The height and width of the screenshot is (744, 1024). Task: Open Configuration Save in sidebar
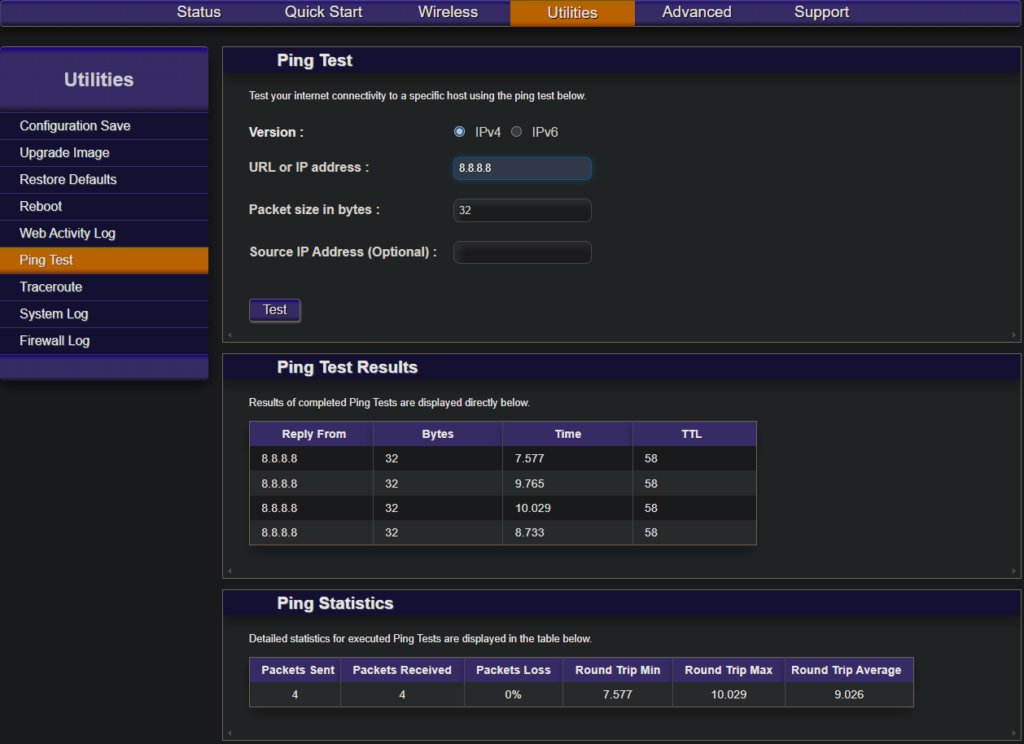(x=75, y=126)
